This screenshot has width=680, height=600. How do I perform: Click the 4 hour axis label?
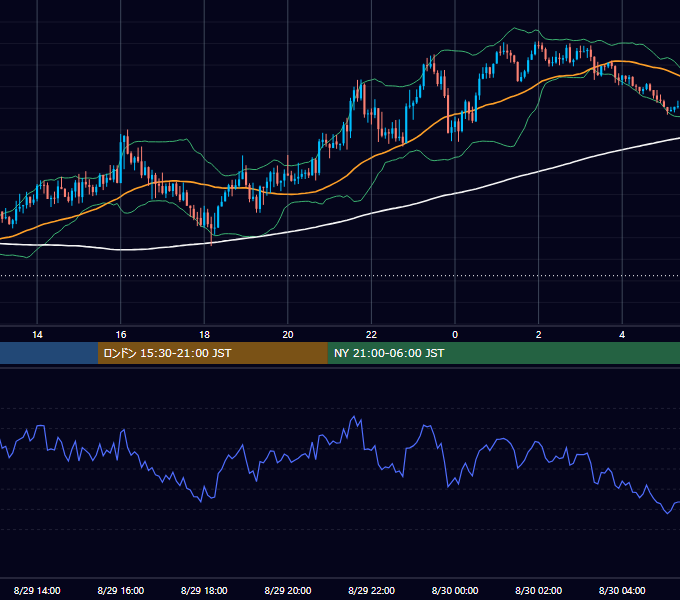coord(622,335)
